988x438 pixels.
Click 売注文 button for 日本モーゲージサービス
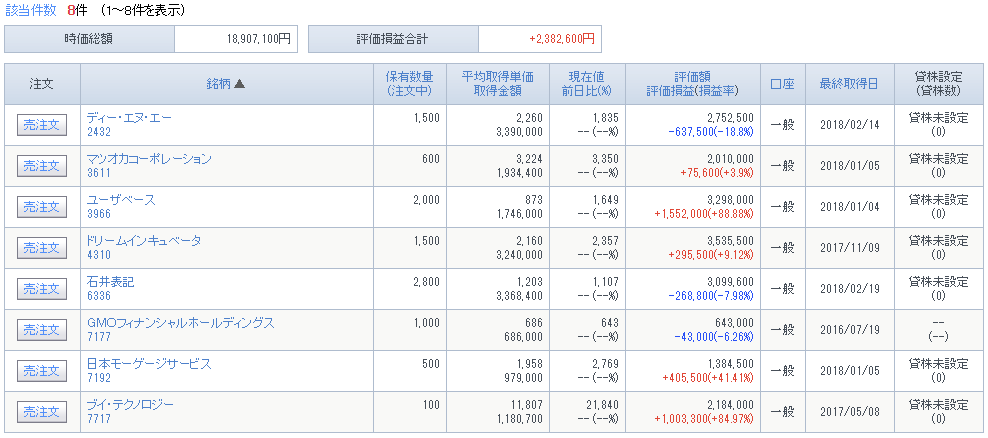(42, 371)
